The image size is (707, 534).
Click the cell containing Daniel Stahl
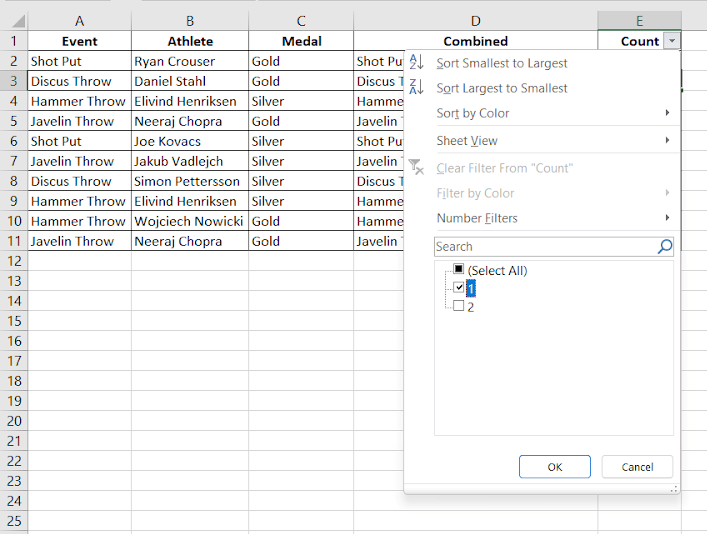190,81
